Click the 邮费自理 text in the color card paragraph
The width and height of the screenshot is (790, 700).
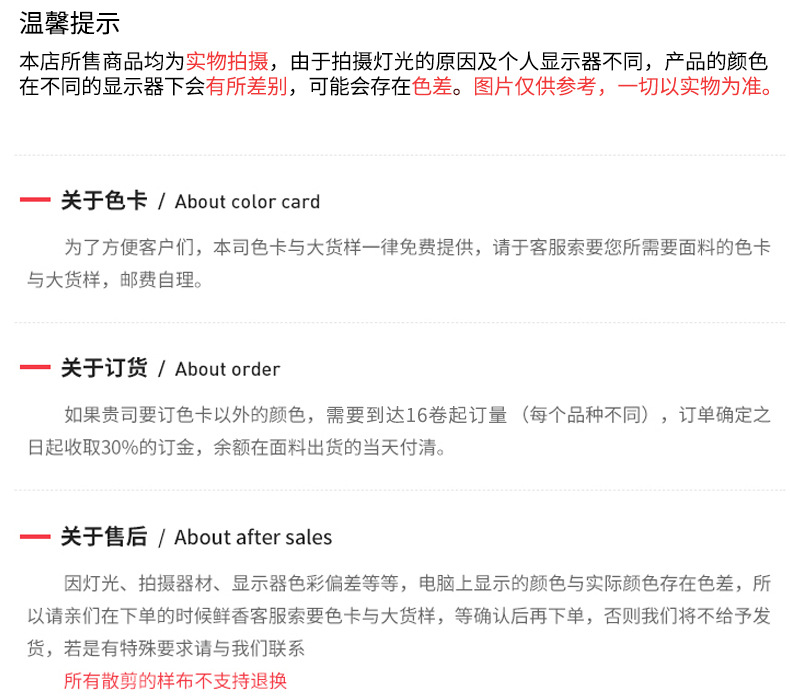[162, 279]
